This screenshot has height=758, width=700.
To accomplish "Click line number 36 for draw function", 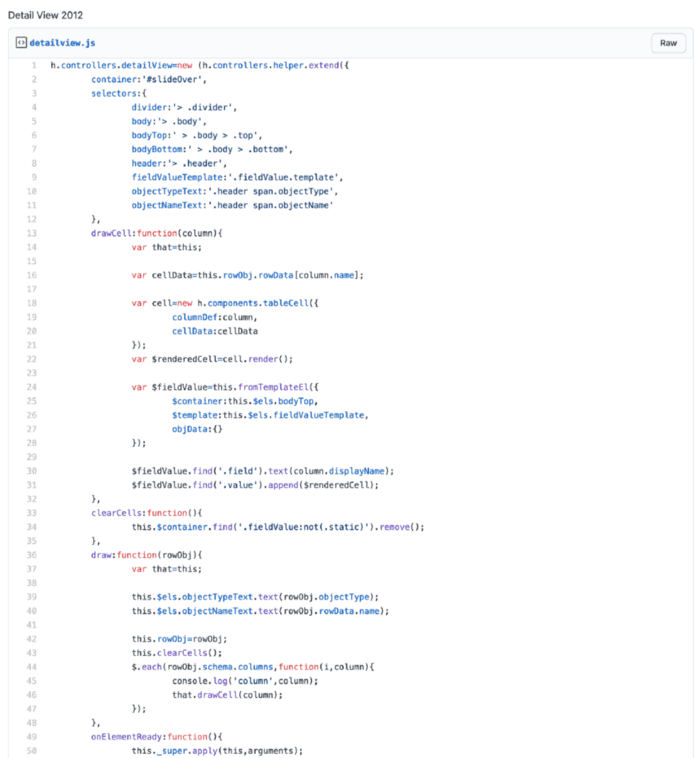I will [32, 555].
